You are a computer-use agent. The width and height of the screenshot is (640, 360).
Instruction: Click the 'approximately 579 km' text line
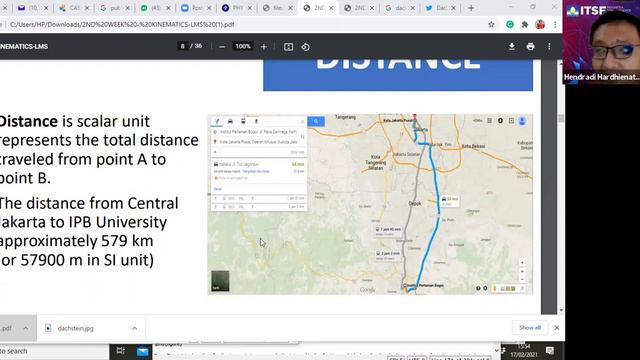(76, 241)
